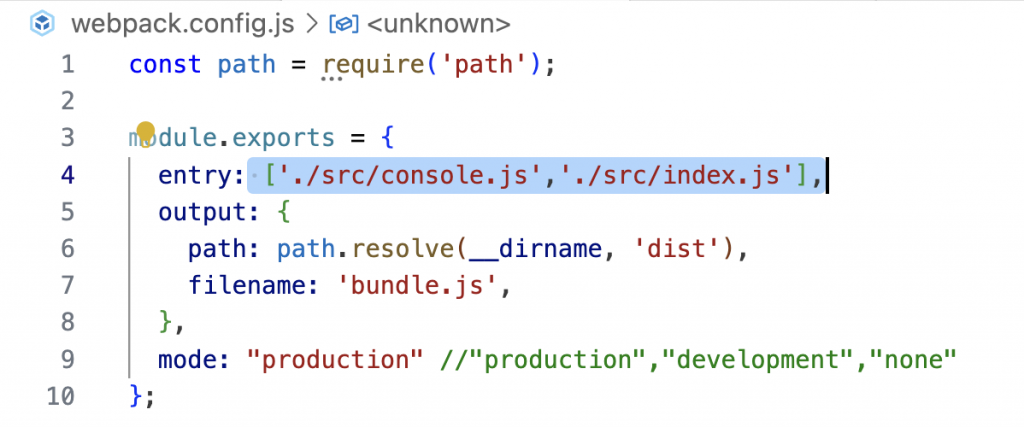
Task: Click the '__dirname' identifier
Action: coord(536,249)
